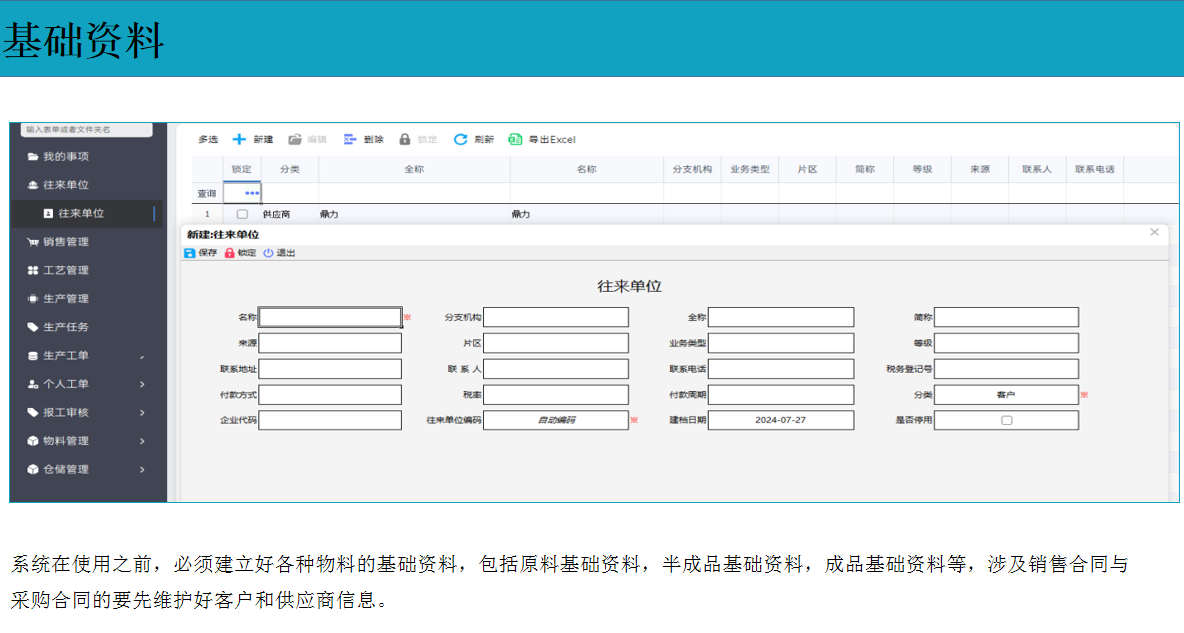Click 保存 label in dialog
The width and height of the screenshot is (1184, 633).
tap(208, 253)
